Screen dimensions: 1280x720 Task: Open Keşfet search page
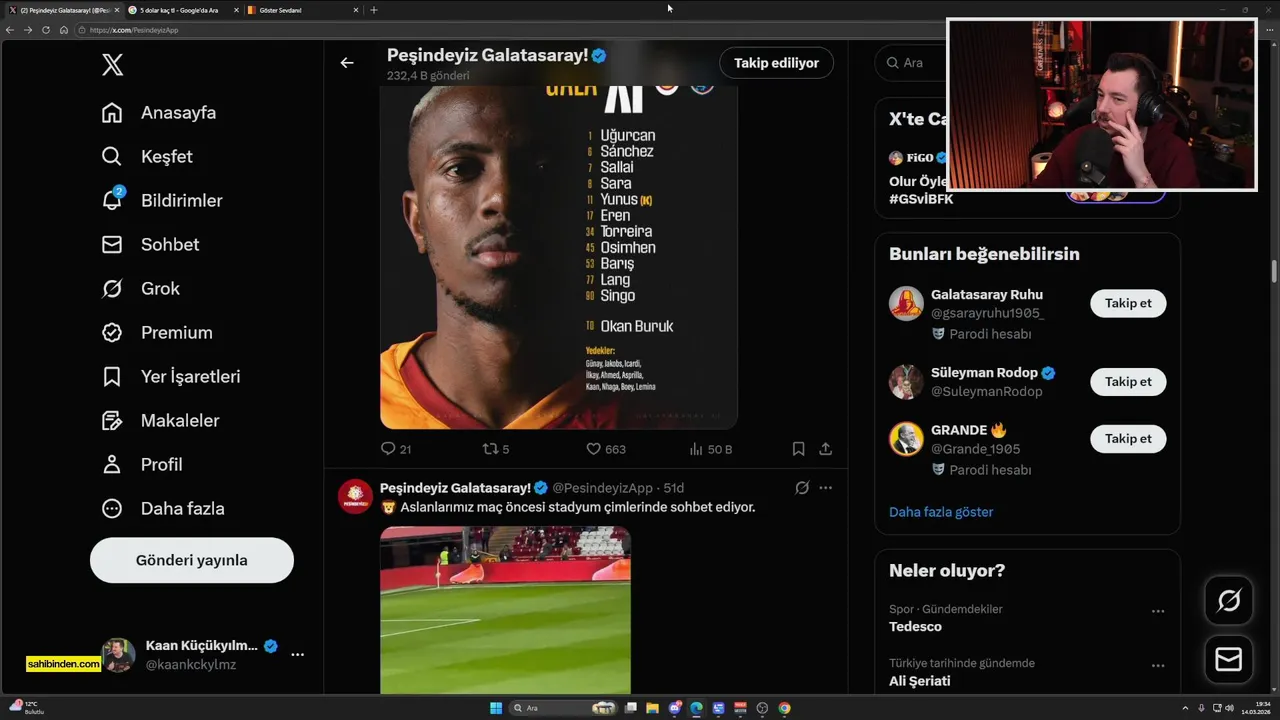click(147, 157)
